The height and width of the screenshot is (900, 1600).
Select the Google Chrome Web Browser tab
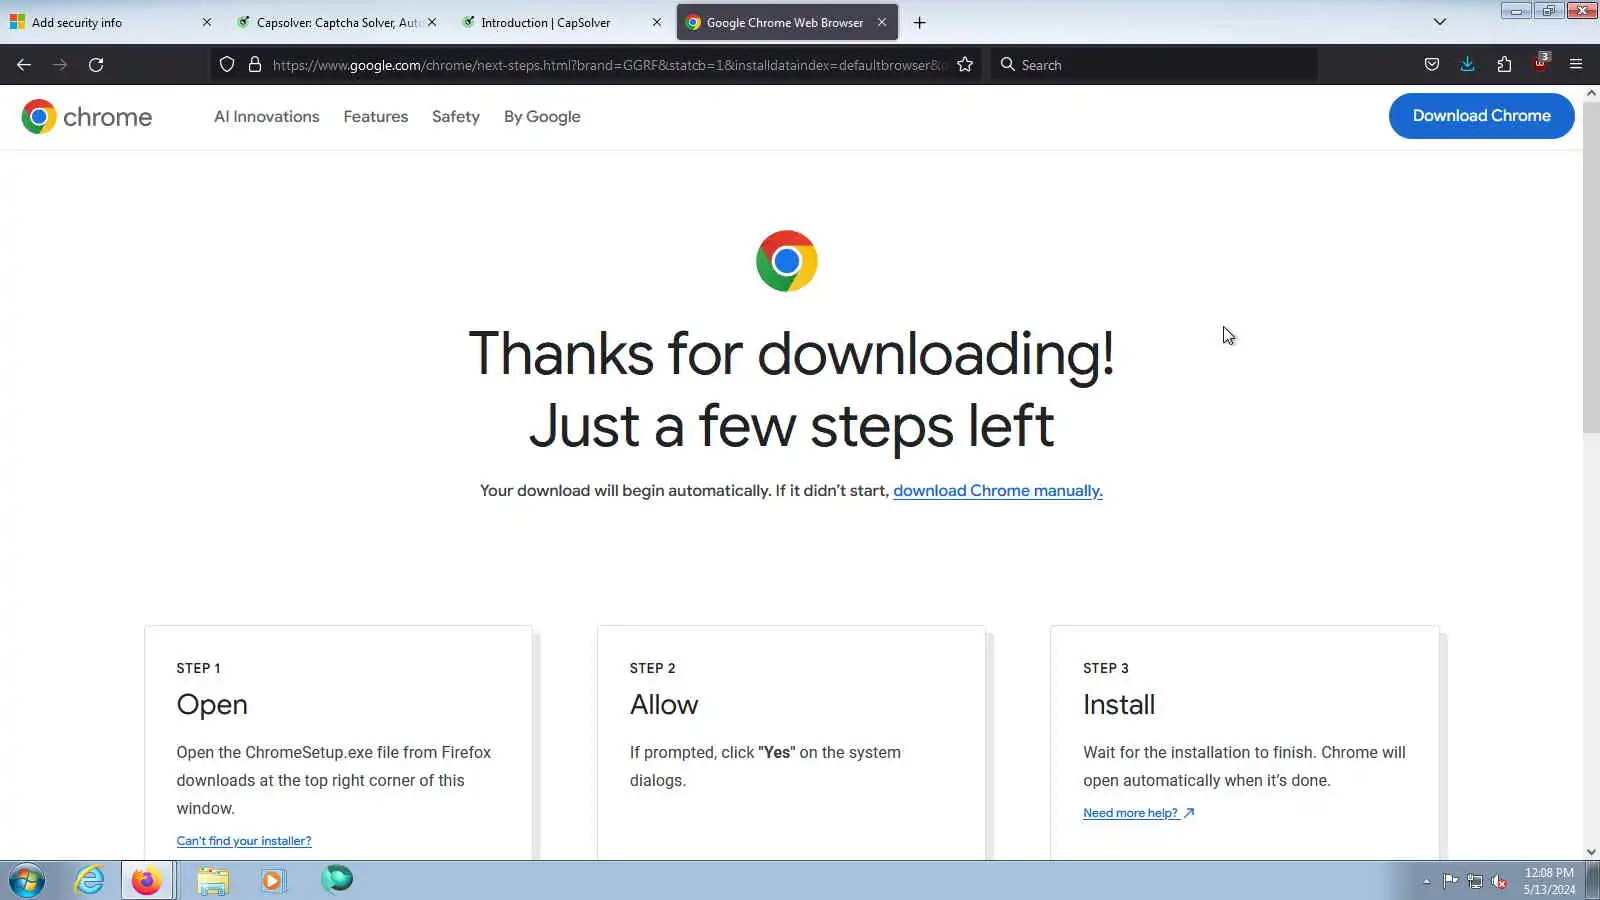[x=787, y=23]
